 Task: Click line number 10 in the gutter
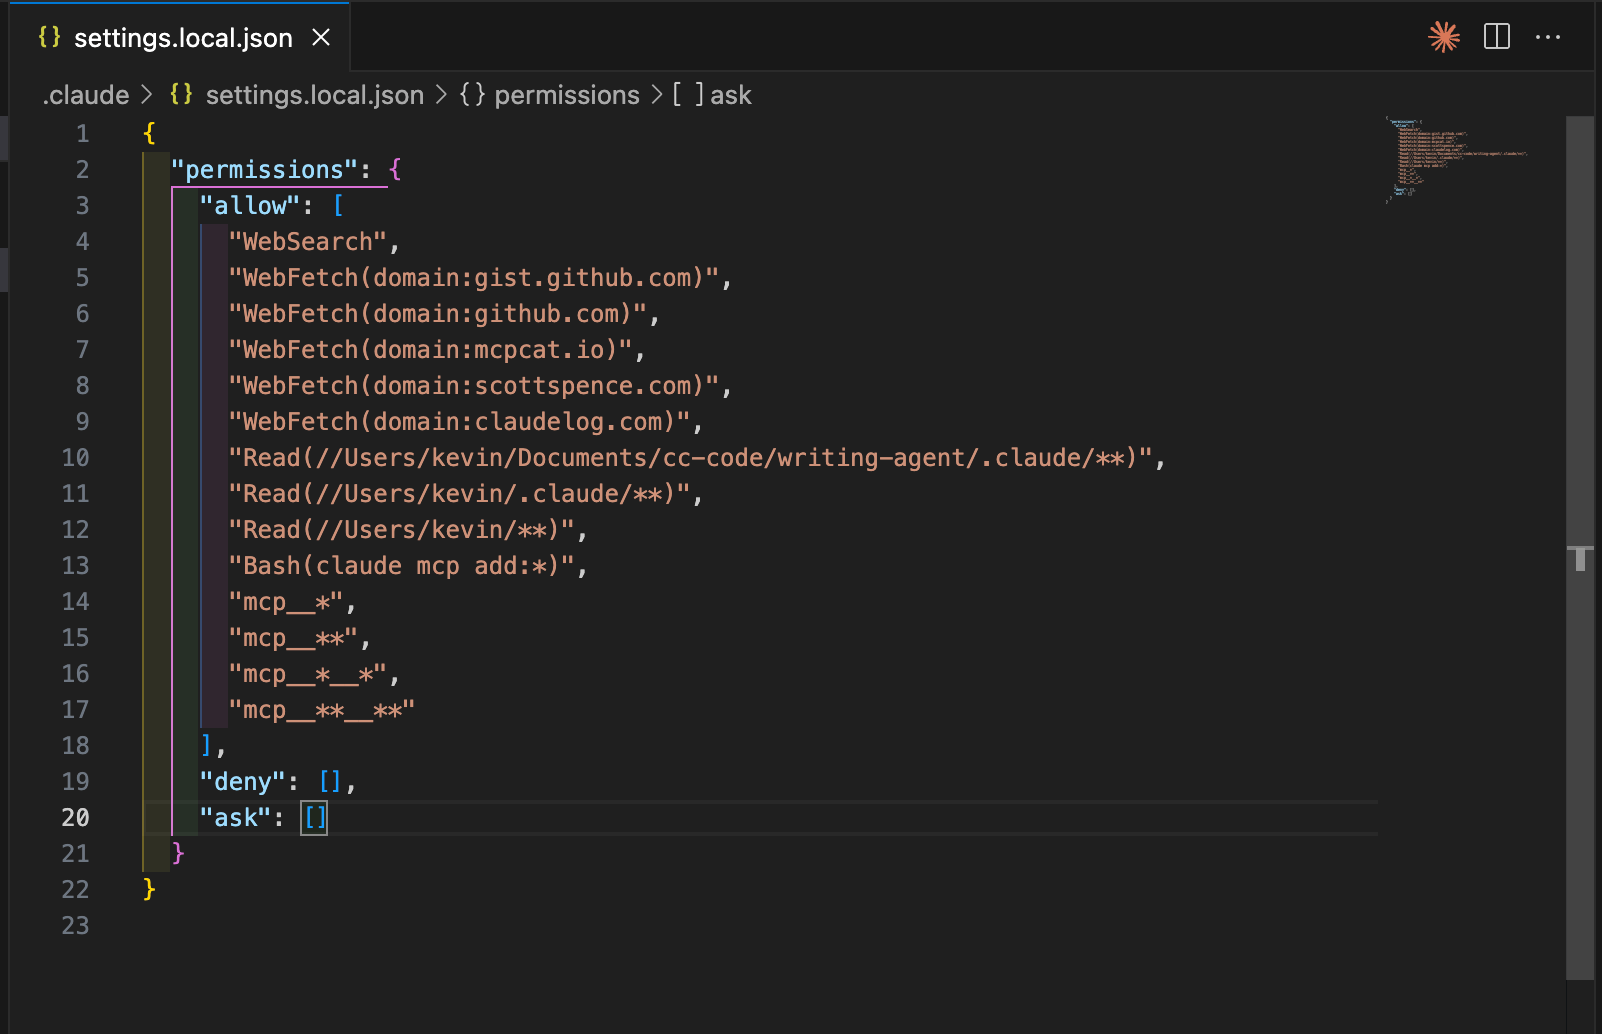[75, 458]
